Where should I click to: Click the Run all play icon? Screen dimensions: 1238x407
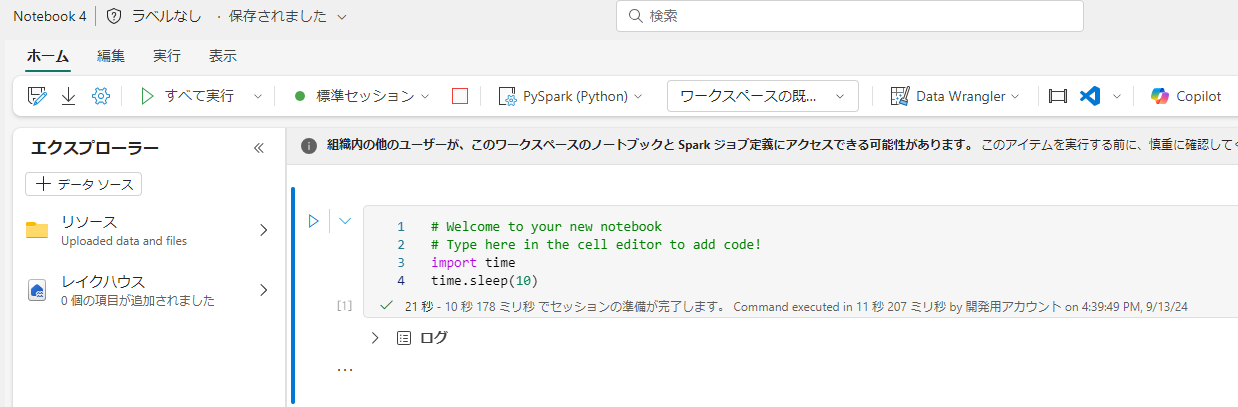point(148,96)
